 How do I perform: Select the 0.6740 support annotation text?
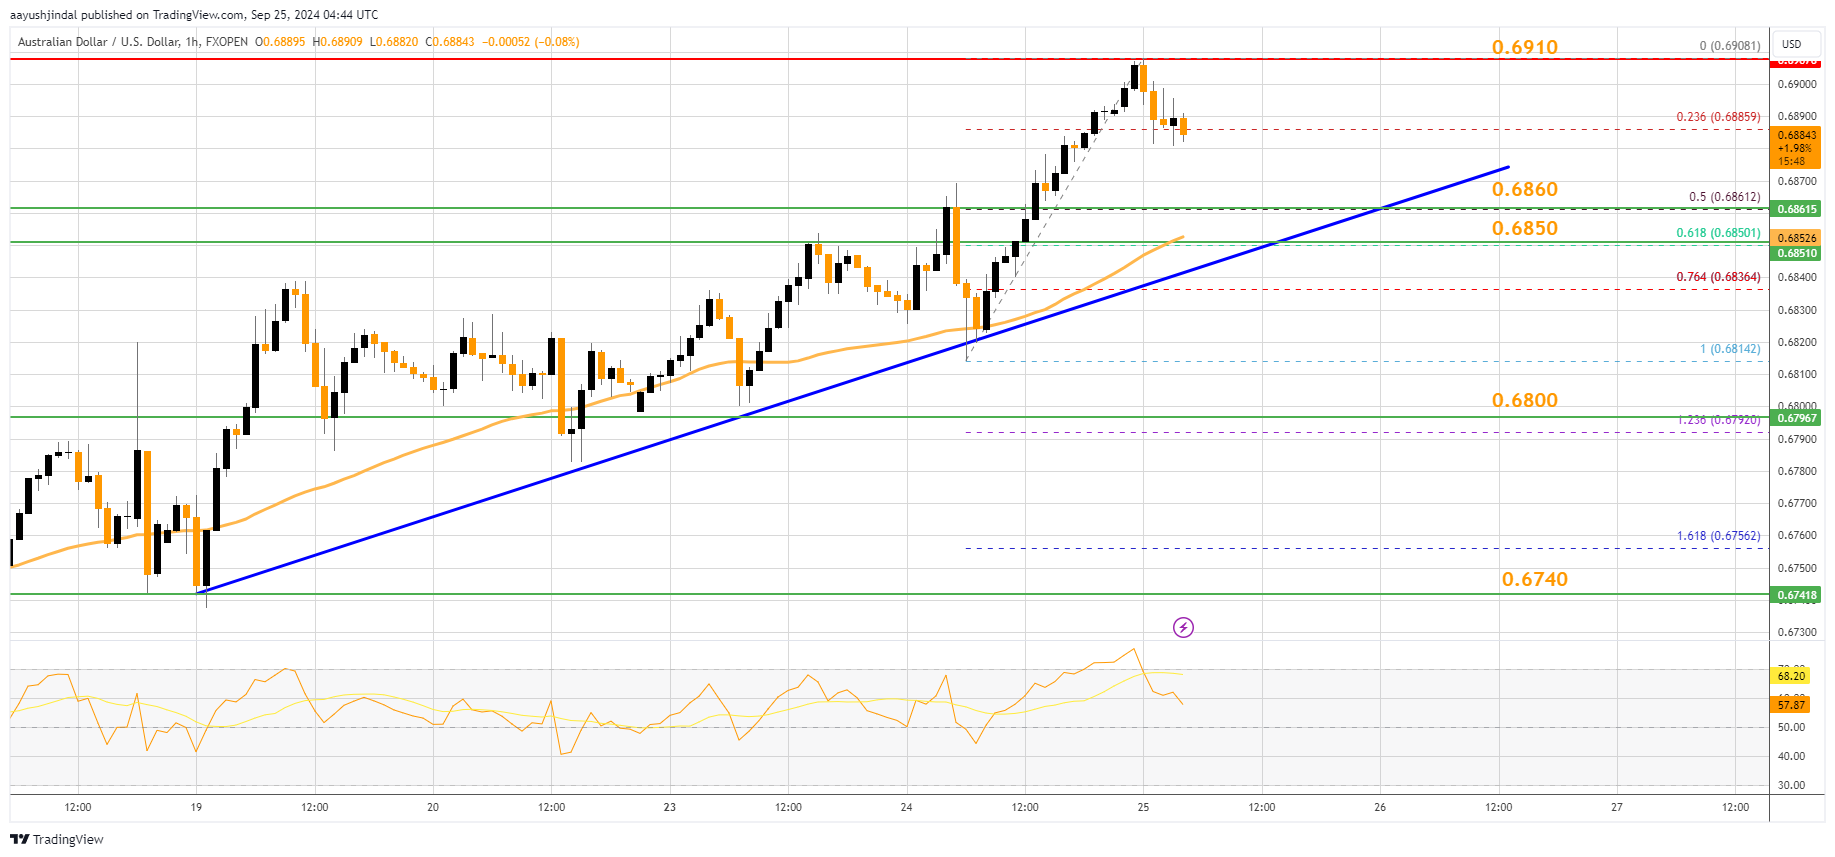tap(1535, 579)
